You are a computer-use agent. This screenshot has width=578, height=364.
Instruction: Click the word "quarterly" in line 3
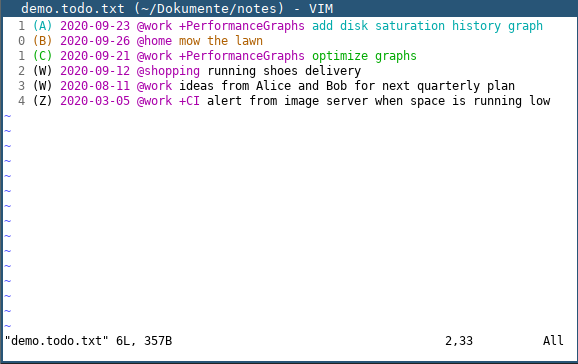tap(449, 86)
